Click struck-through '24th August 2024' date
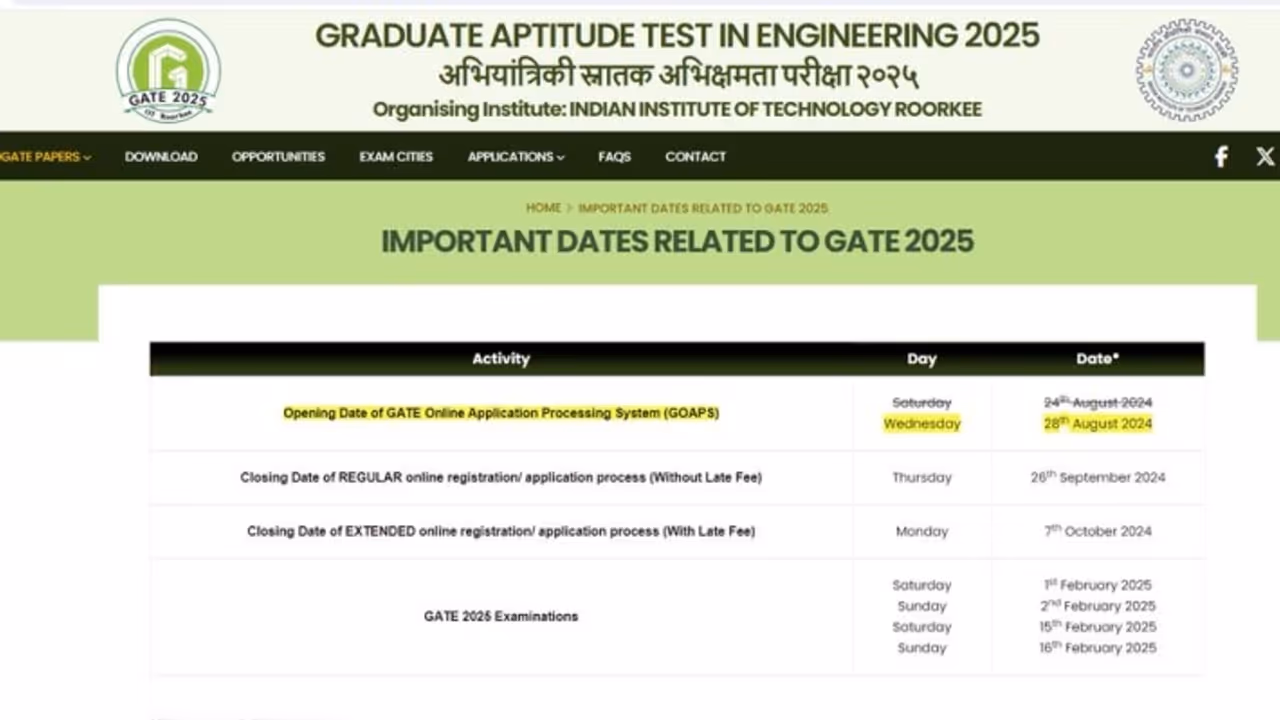The width and height of the screenshot is (1280, 720). (1098, 403)
